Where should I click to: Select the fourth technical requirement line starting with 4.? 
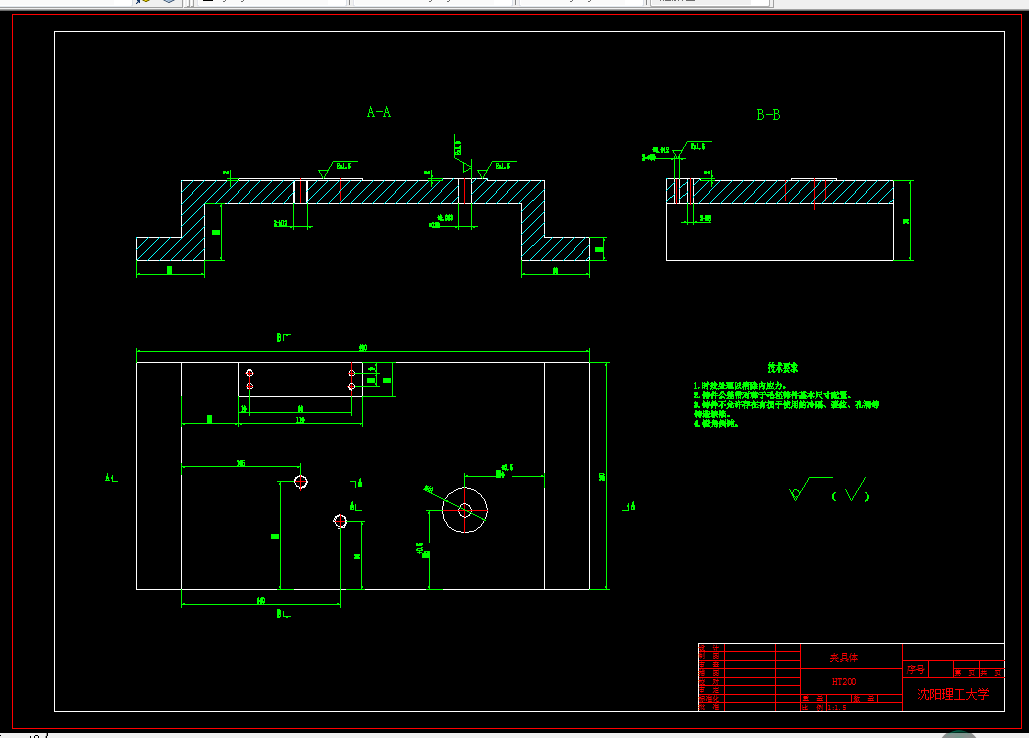pos(716,424)
